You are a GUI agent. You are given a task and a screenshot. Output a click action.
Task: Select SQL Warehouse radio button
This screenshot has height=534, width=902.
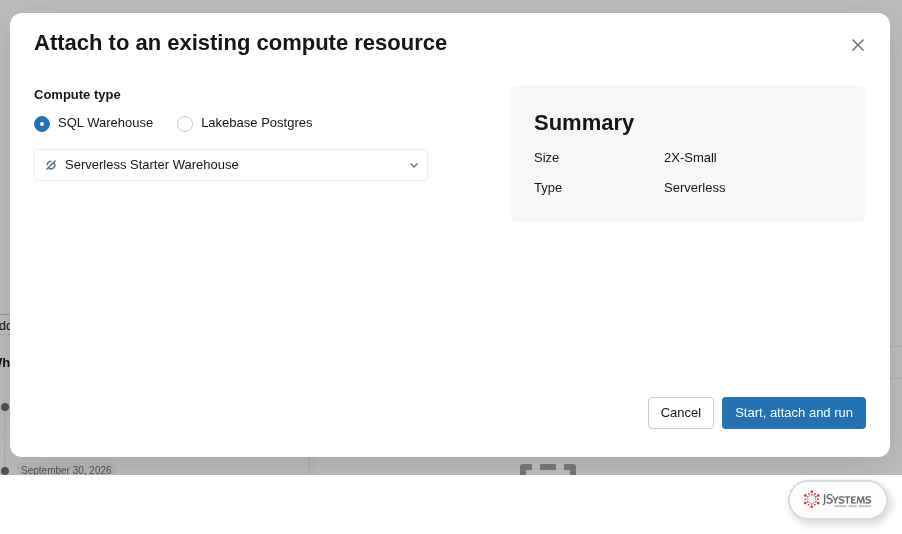[x=42, y=124]
